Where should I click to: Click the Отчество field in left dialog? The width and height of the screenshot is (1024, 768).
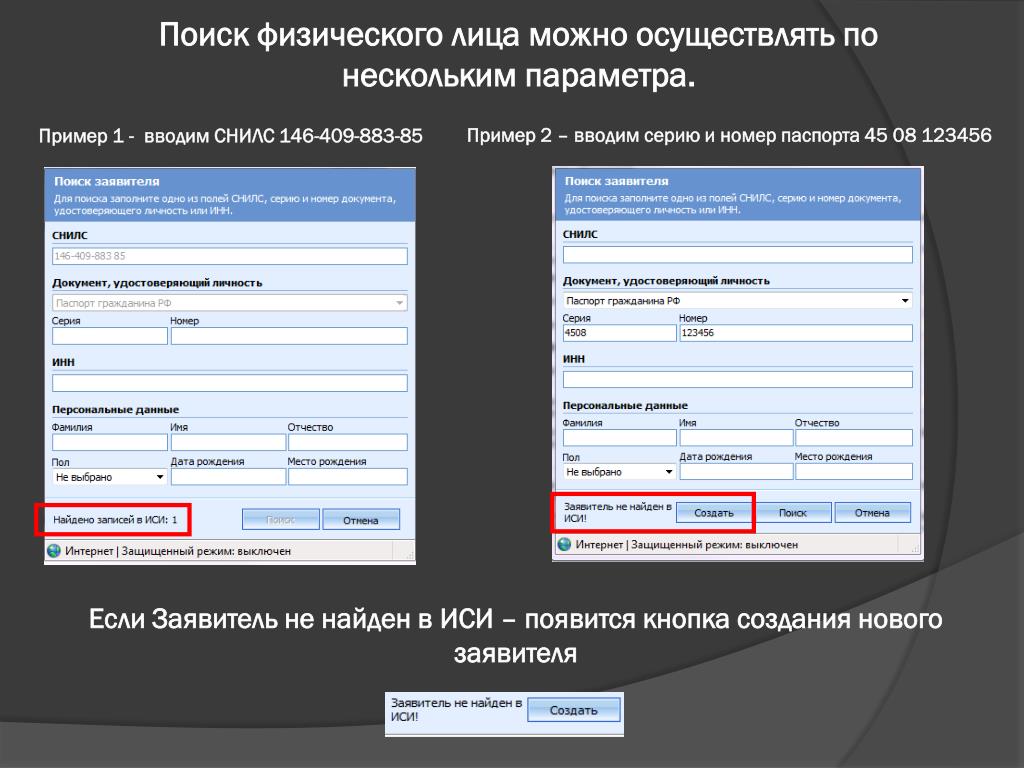click(x=348, y=442)
